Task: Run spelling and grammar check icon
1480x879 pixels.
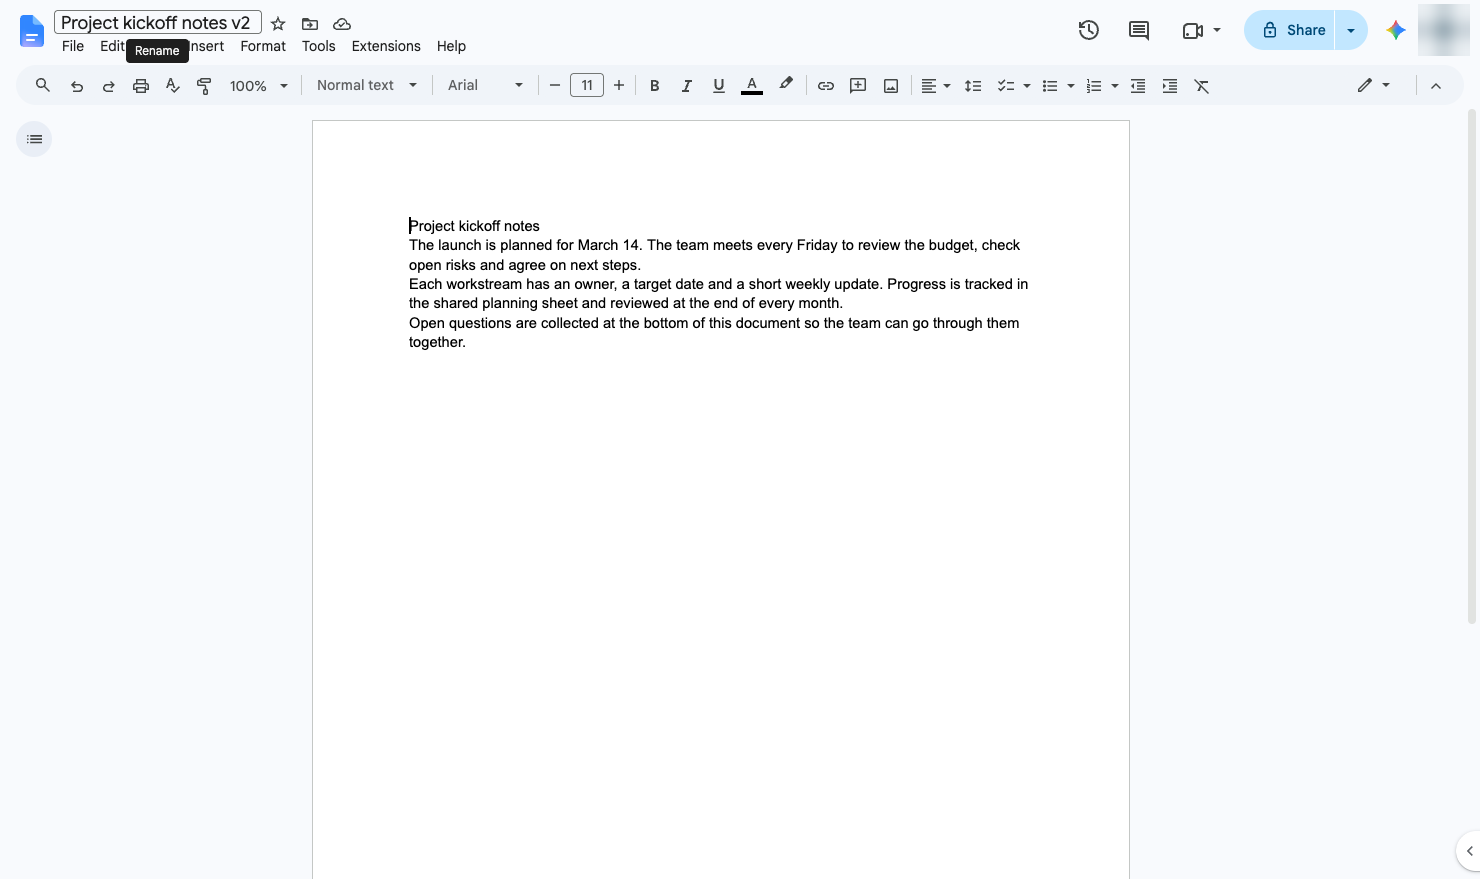Action: (x=173, y=86)
